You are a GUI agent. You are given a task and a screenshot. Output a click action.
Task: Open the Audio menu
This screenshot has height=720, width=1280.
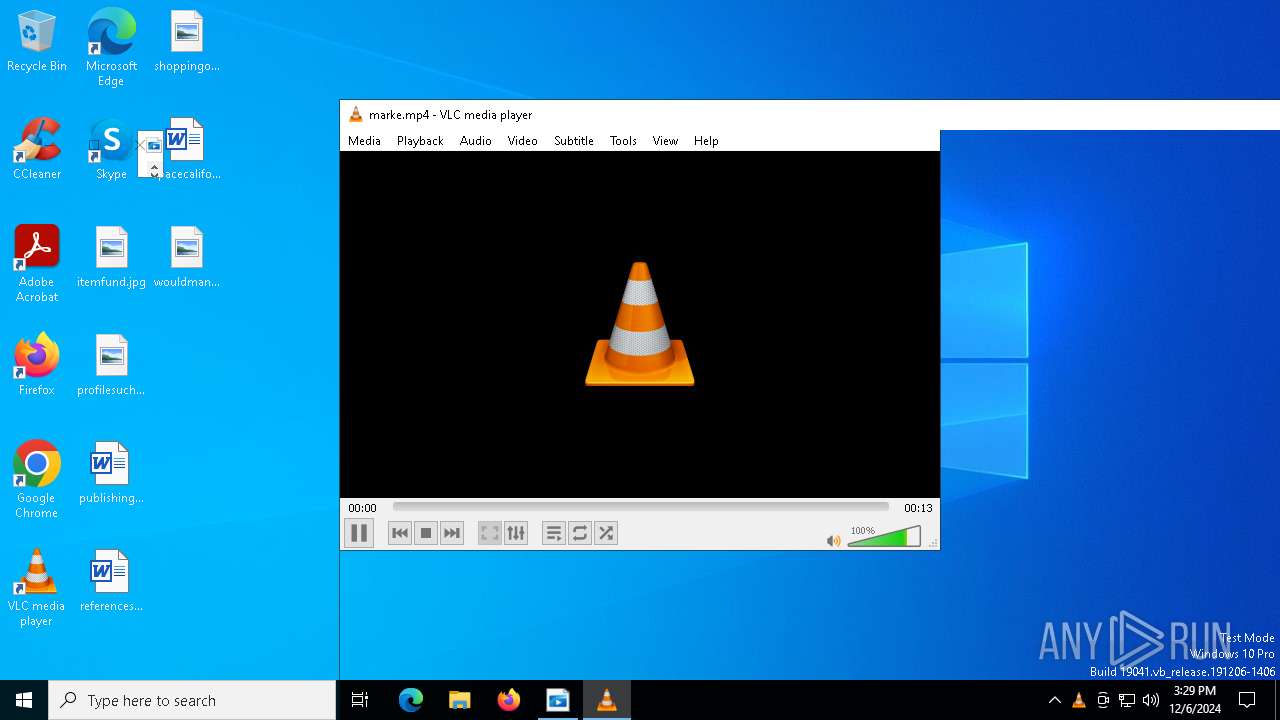point(476,141)
